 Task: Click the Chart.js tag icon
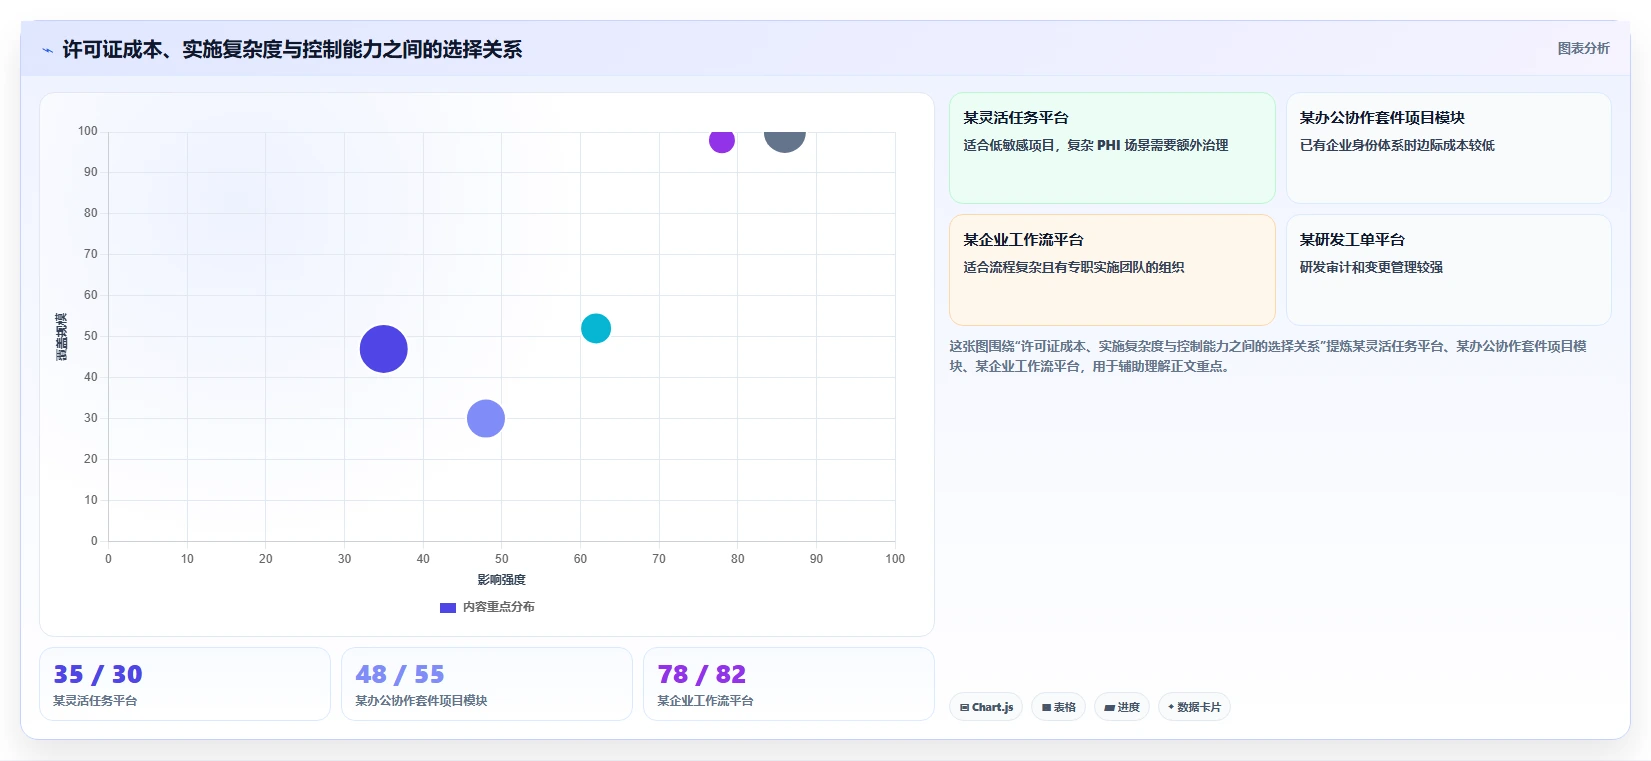click(964, 707)
